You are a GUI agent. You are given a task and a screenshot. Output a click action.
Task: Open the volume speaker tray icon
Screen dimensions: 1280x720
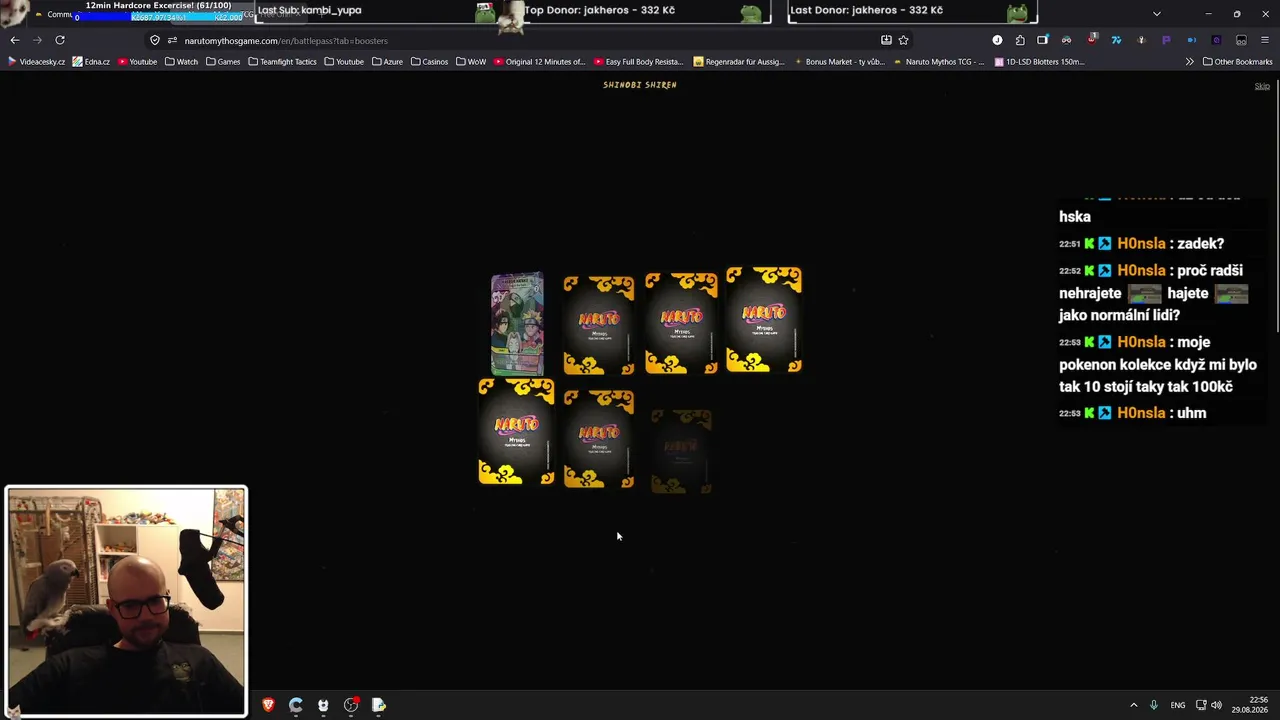coord(1216,705)
